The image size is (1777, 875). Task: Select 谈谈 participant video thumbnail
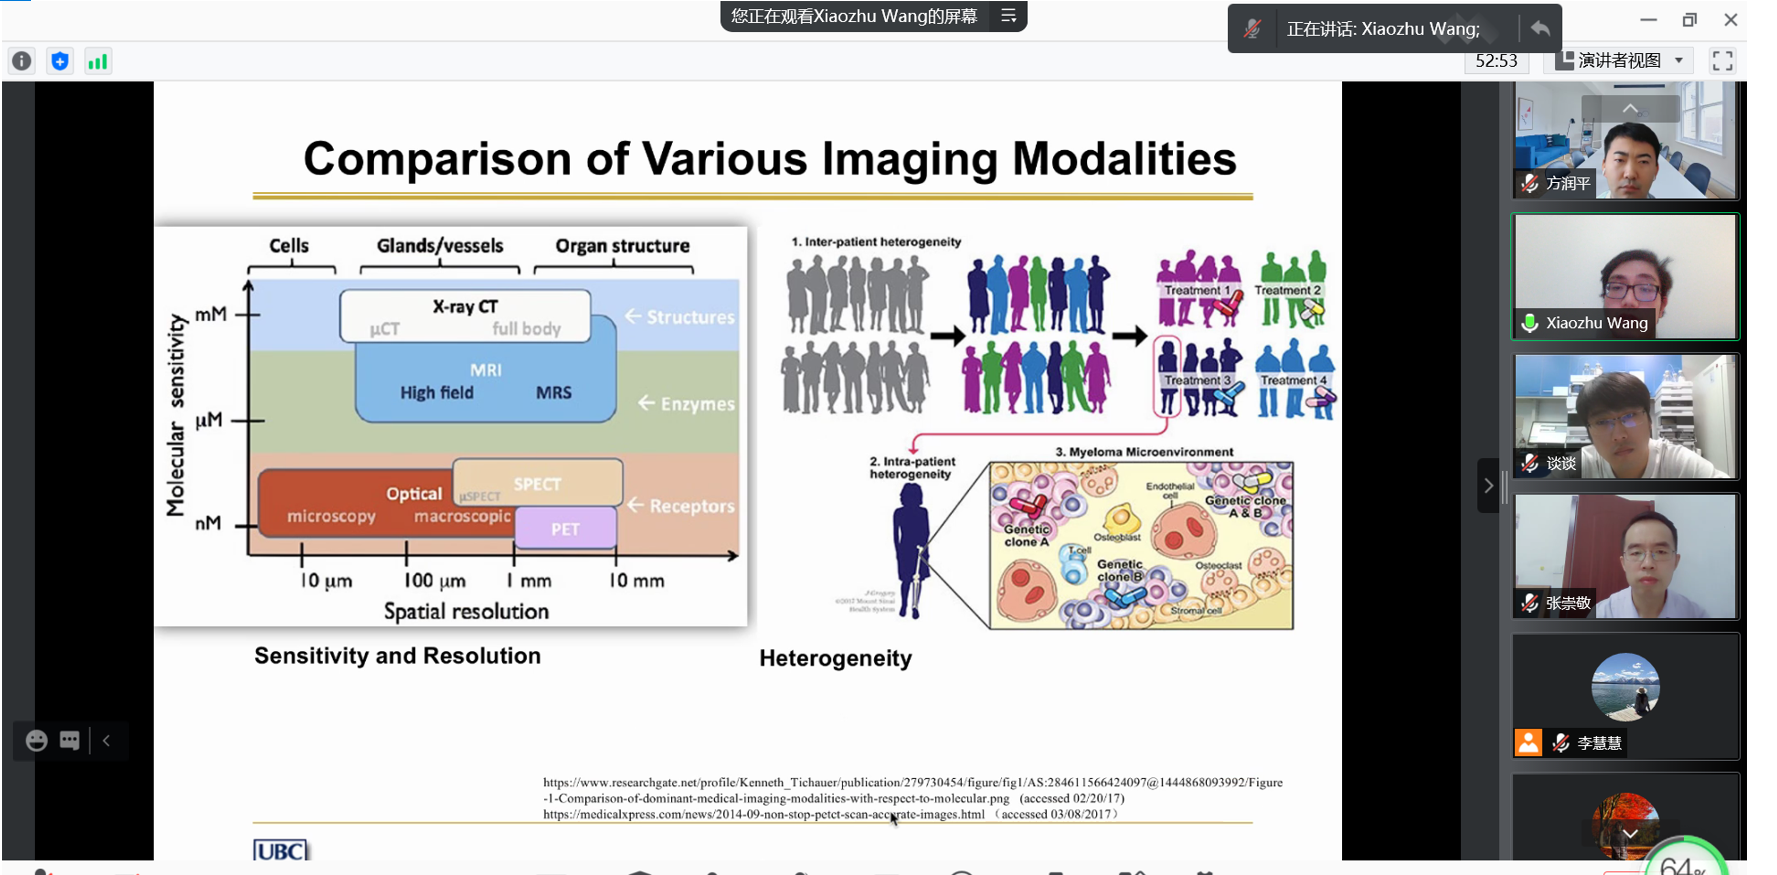tap(1625, 416)
